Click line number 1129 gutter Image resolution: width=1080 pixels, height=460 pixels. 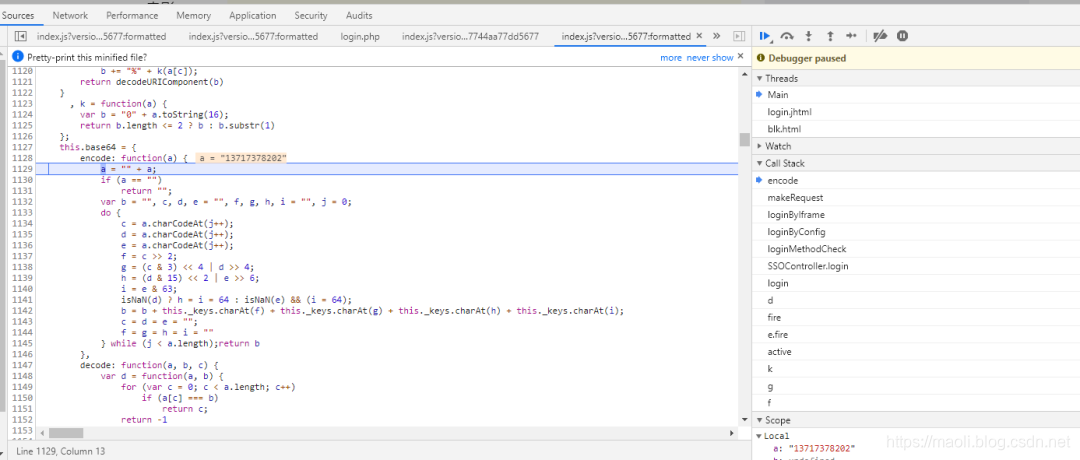pos(21,169)
